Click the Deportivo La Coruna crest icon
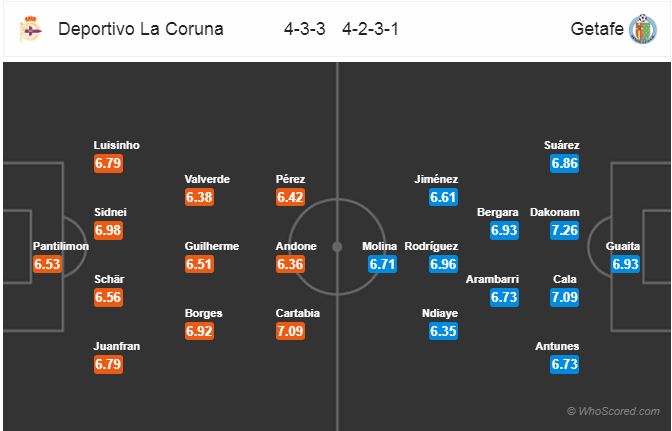This screenshot has width=672, height=431. (30, 29)
